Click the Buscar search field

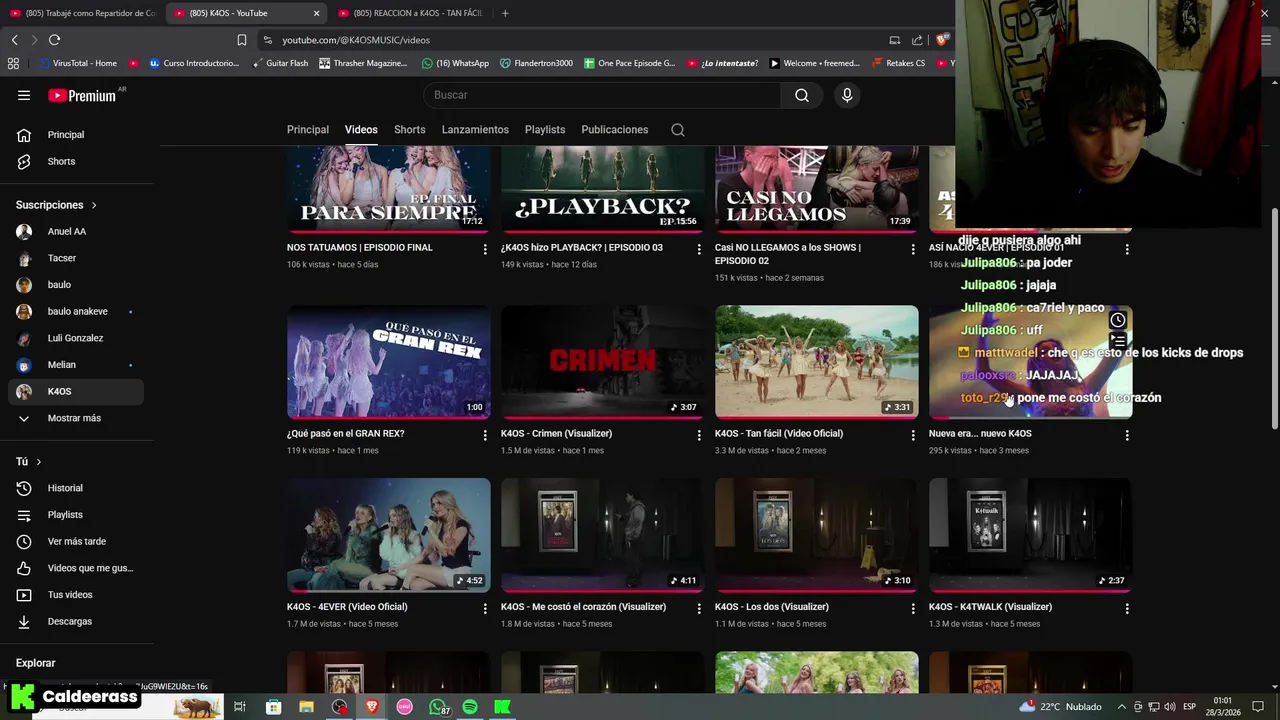point(603,95)
